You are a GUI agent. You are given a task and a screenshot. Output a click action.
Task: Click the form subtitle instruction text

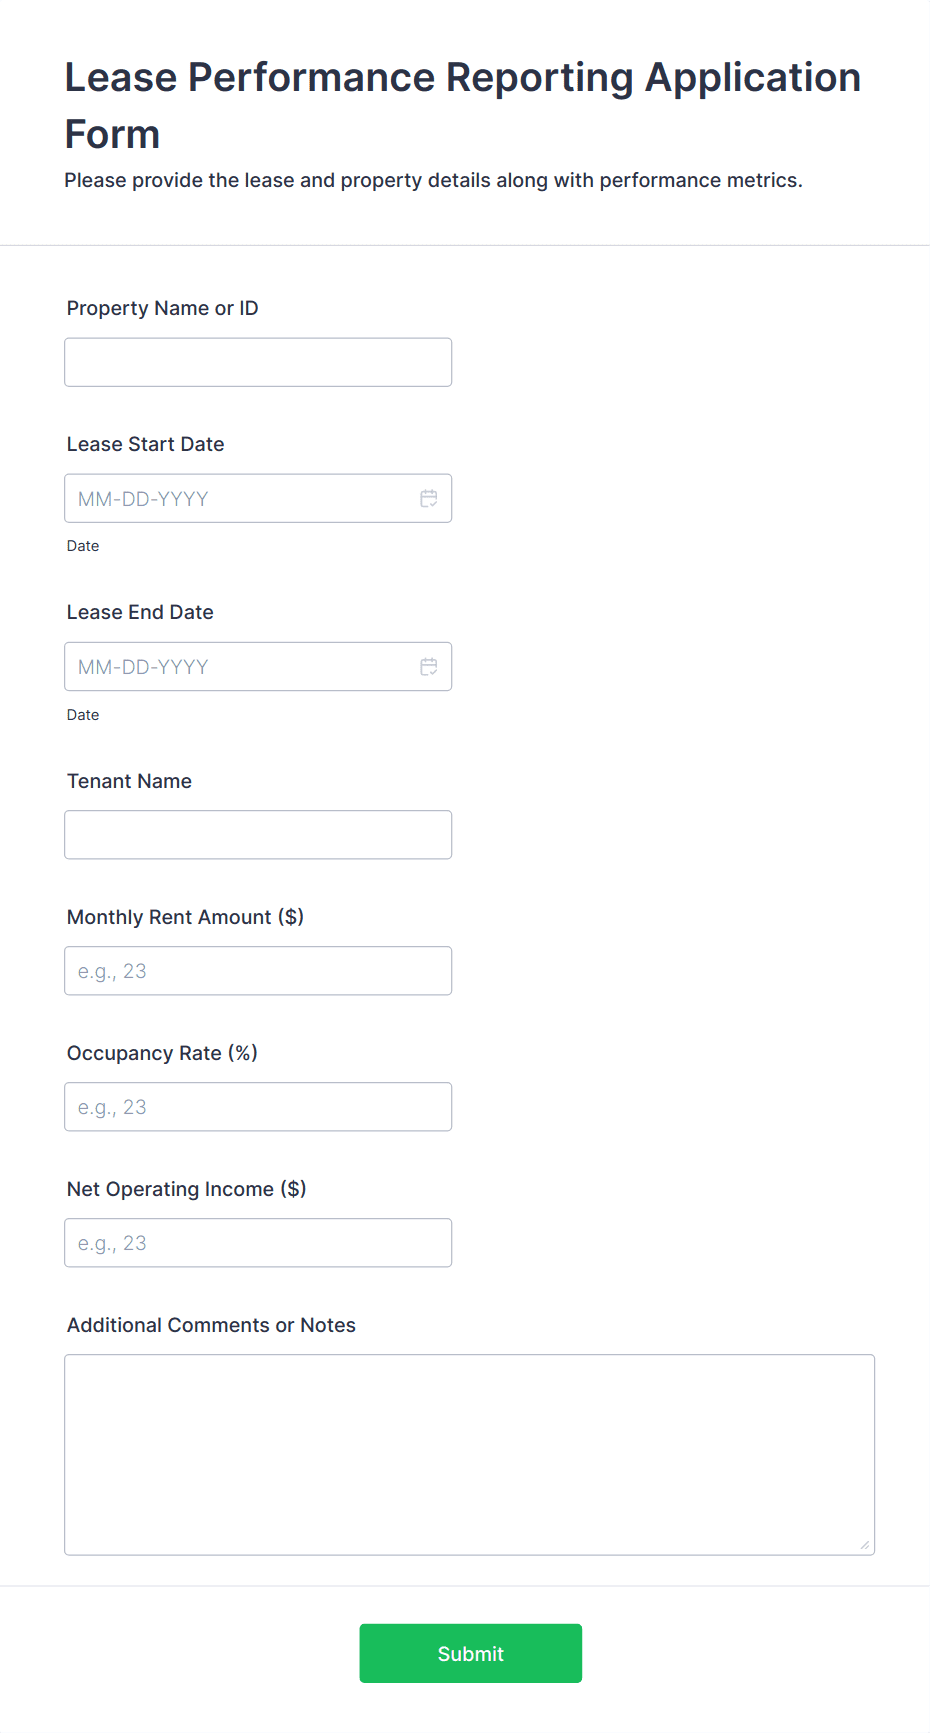click(x=433, y=180)
